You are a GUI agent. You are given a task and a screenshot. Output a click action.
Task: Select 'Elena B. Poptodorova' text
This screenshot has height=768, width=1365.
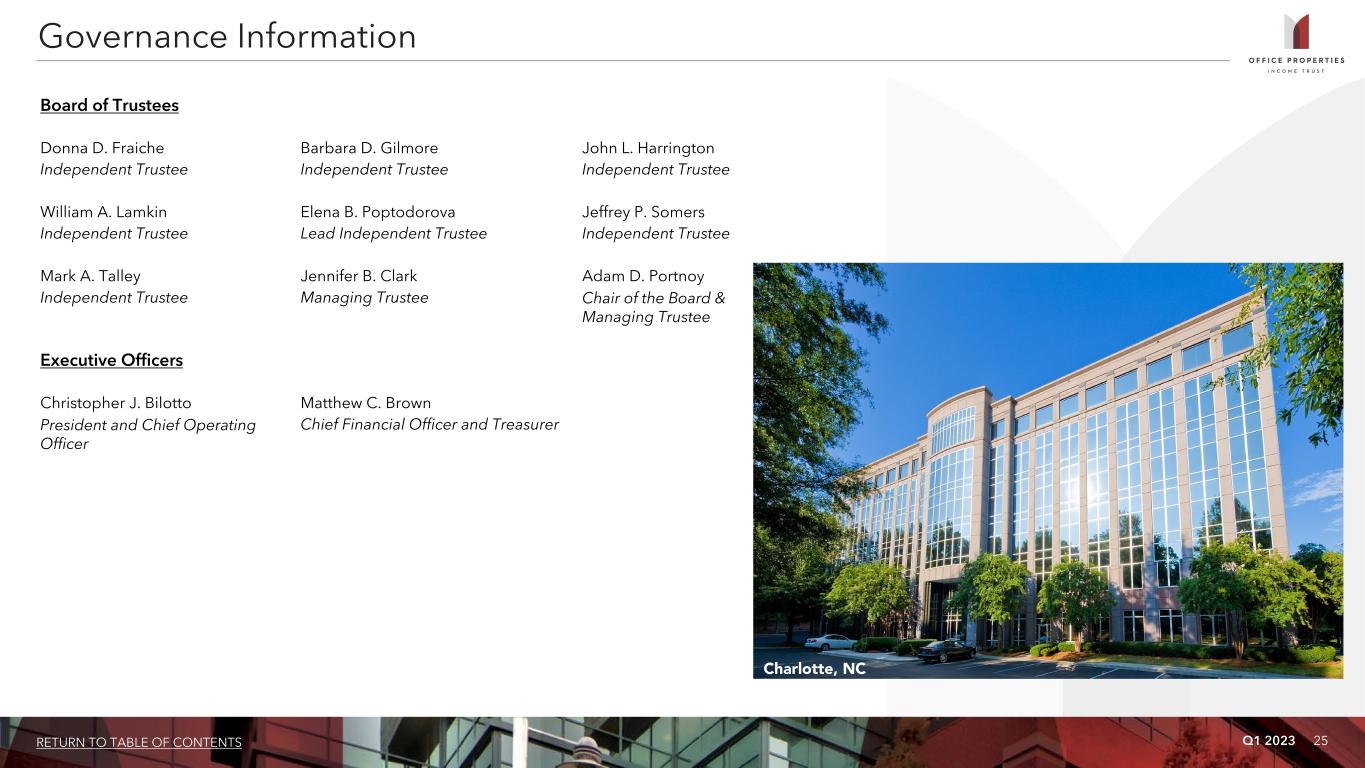pyautogui.click(x=378, y=212)
